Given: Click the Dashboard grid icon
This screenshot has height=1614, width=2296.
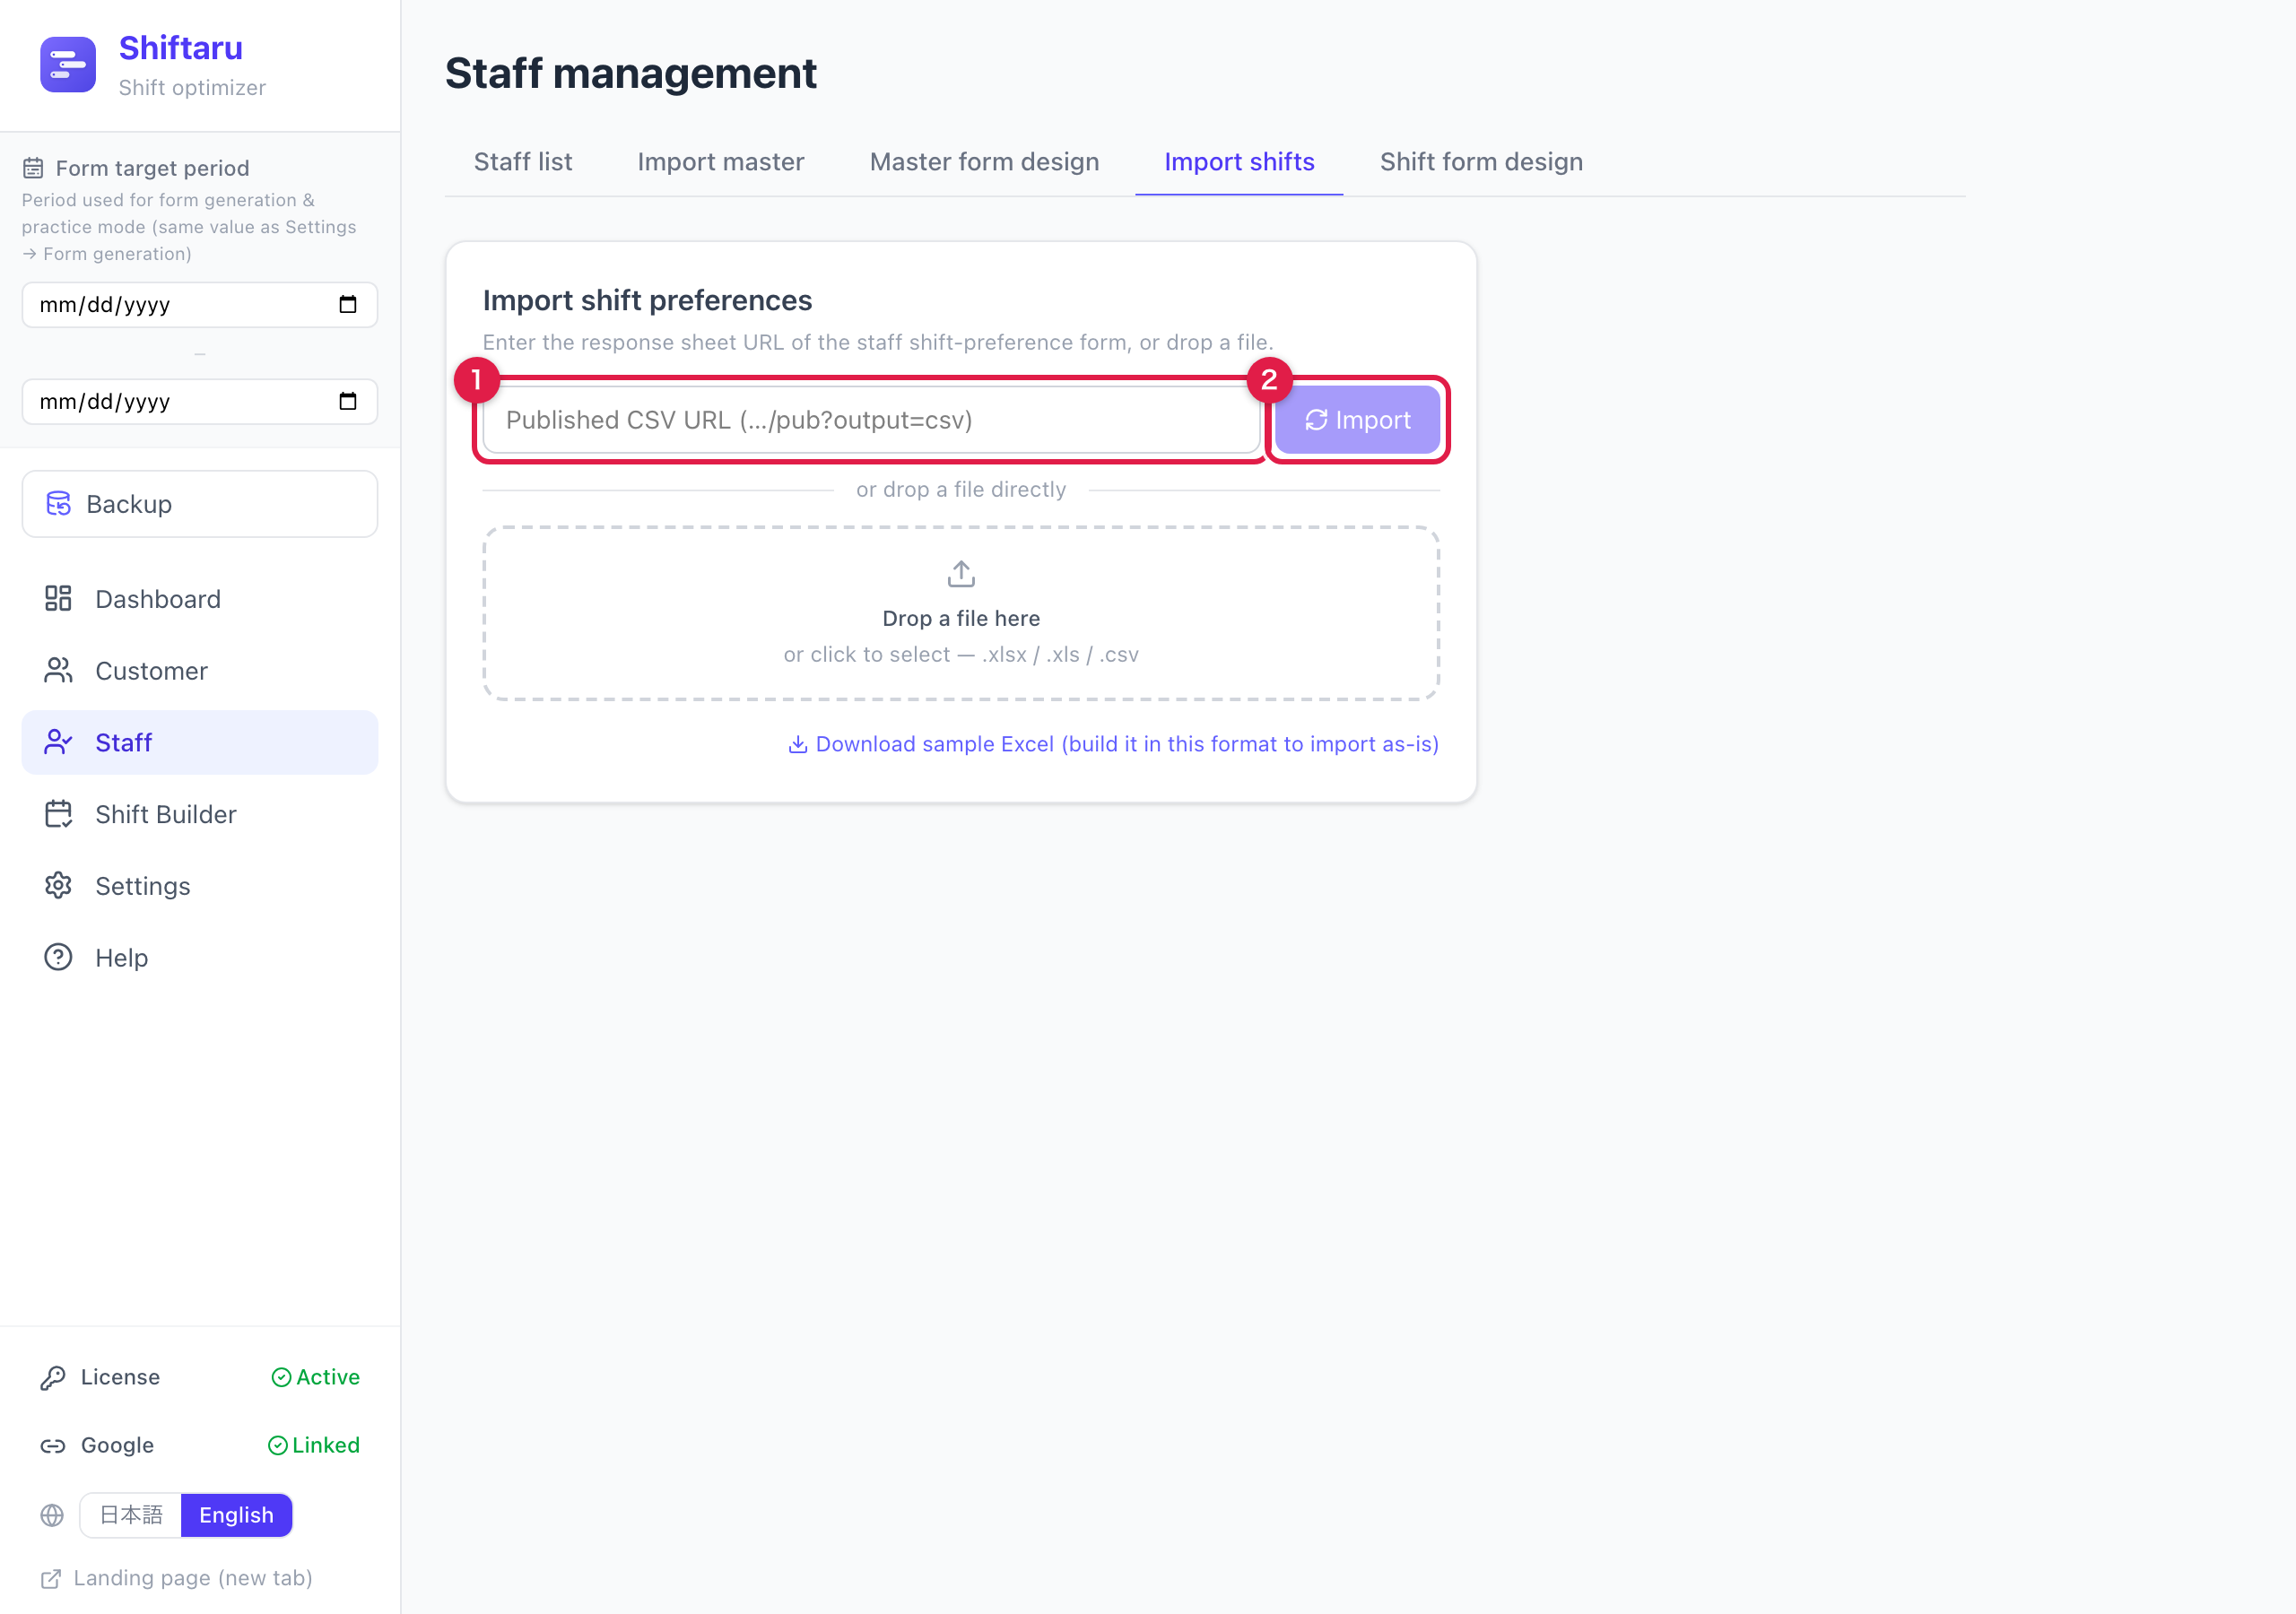Looking at the screenshot, I should click(x=58, y=598).
